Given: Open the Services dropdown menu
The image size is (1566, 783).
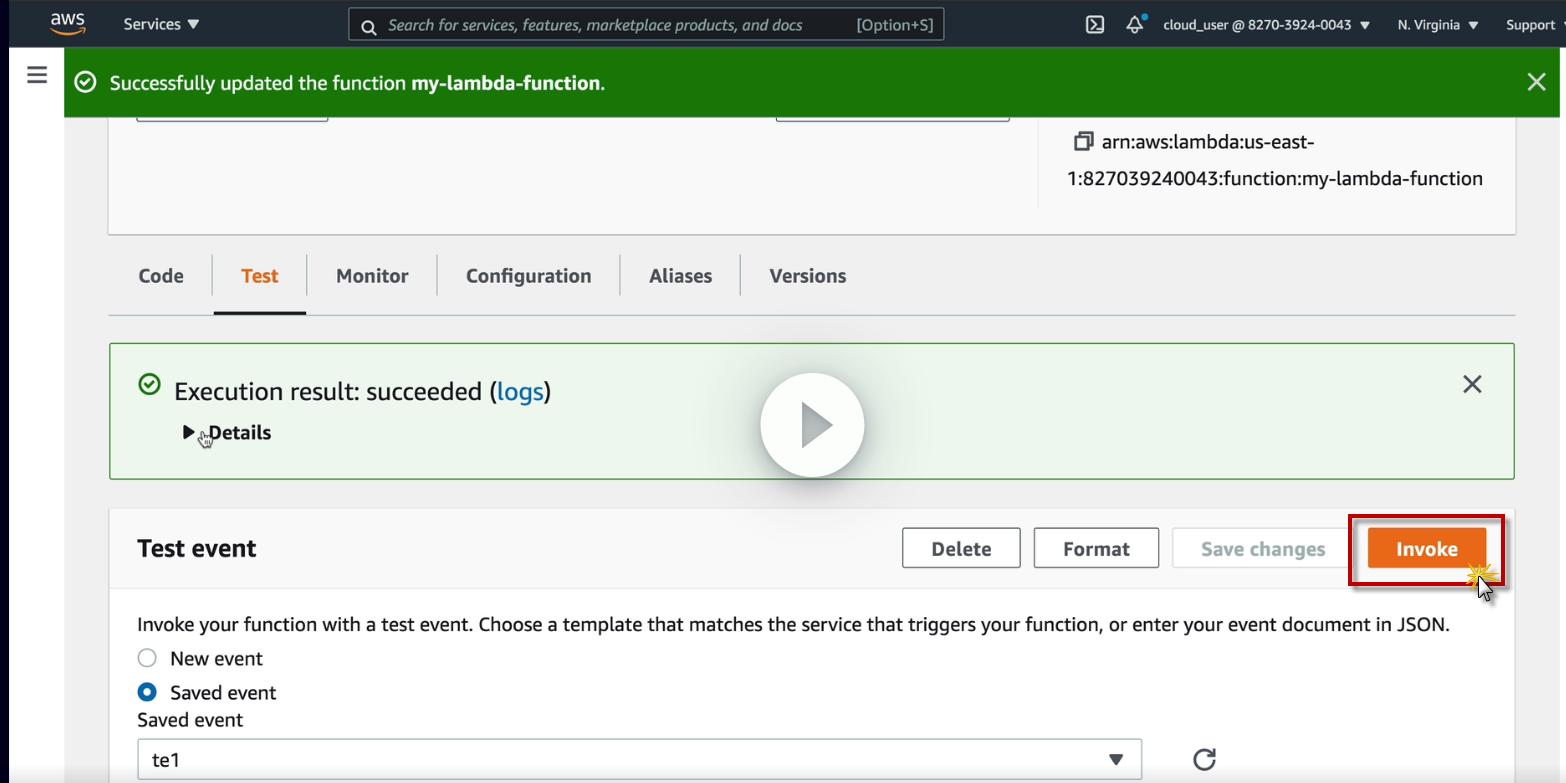Looking at the screenshot, I should [161, 24].
